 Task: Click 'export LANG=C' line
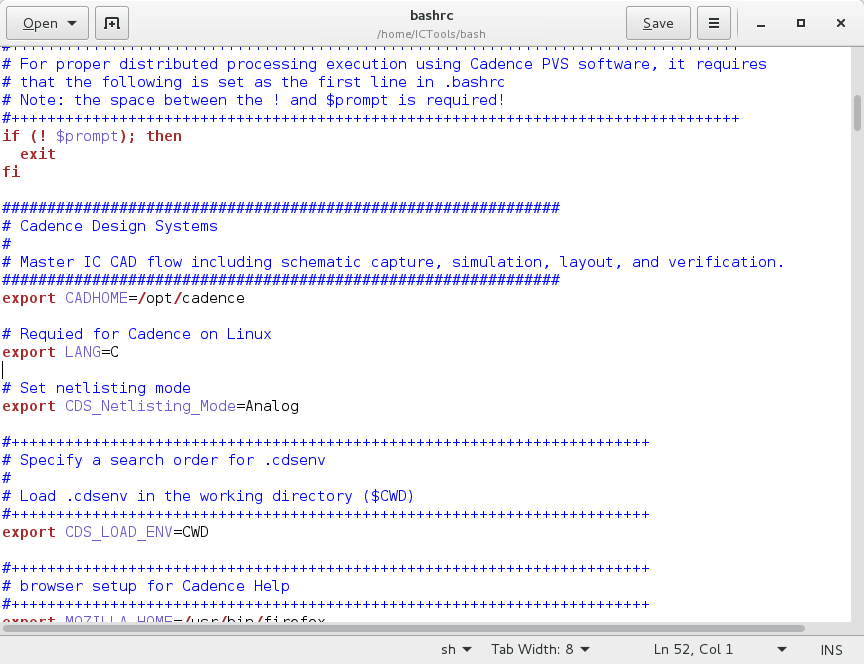tap(61, 352)
